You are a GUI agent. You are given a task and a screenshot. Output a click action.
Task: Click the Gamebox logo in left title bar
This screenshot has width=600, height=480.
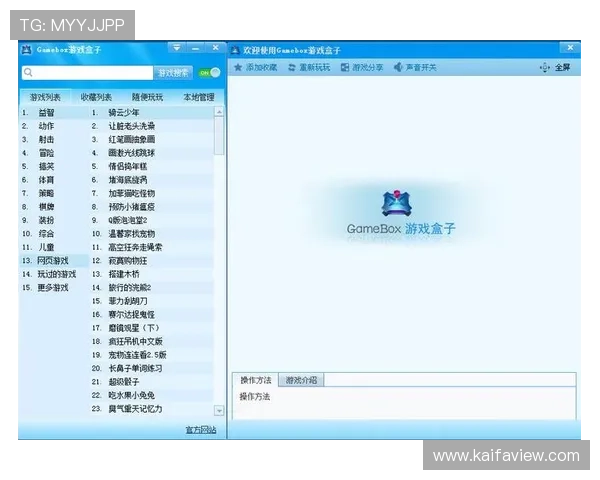click(x=26, y=49)
